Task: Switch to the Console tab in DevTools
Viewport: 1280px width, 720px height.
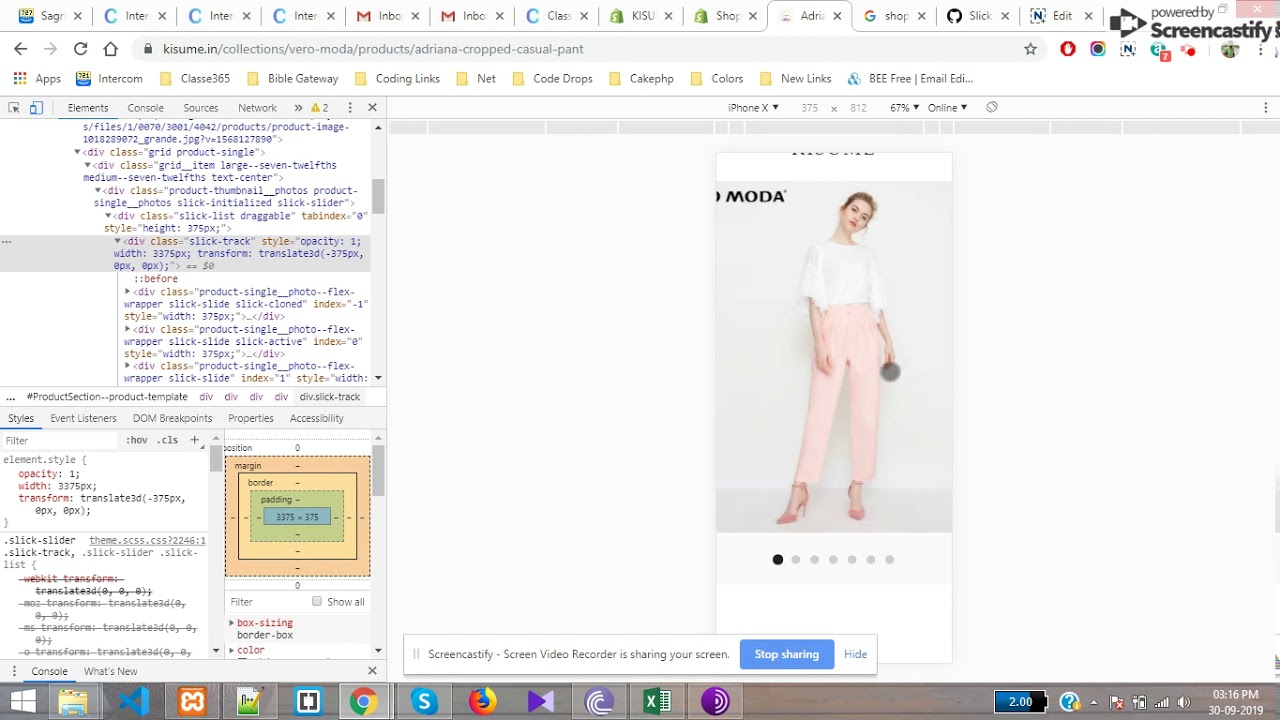Action: coord(145,107)
